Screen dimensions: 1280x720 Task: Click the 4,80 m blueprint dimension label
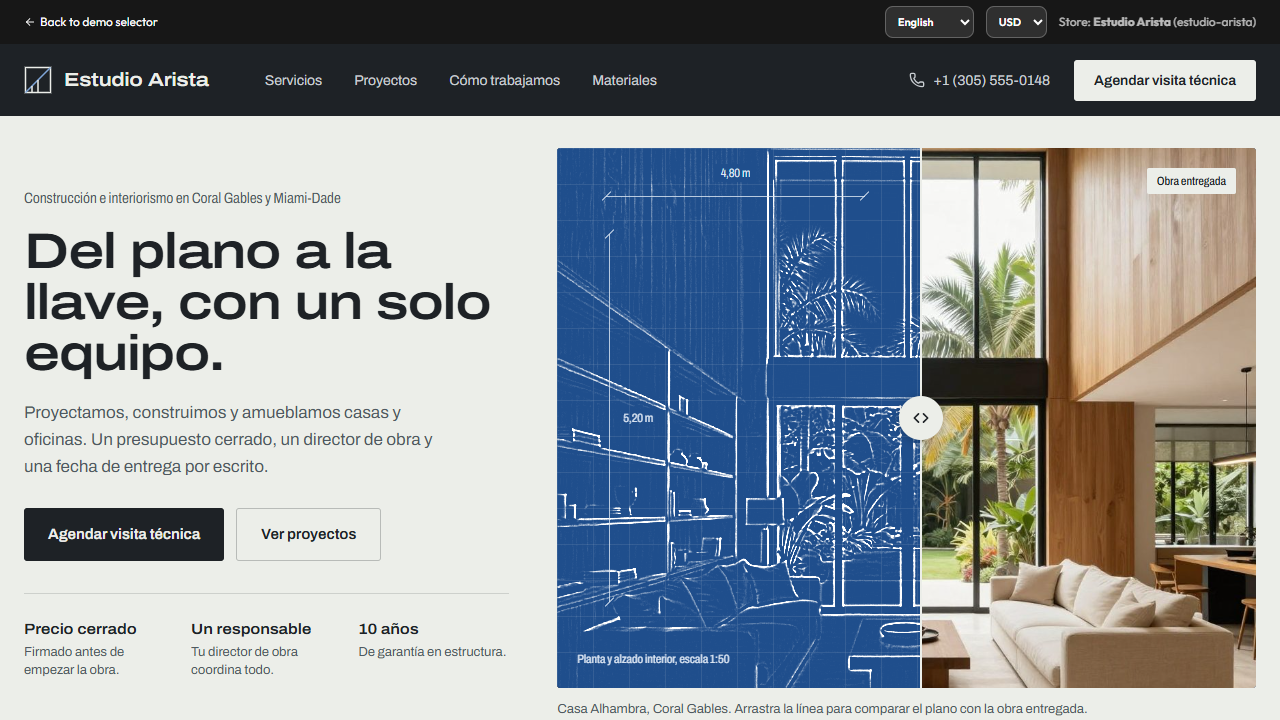735,173
